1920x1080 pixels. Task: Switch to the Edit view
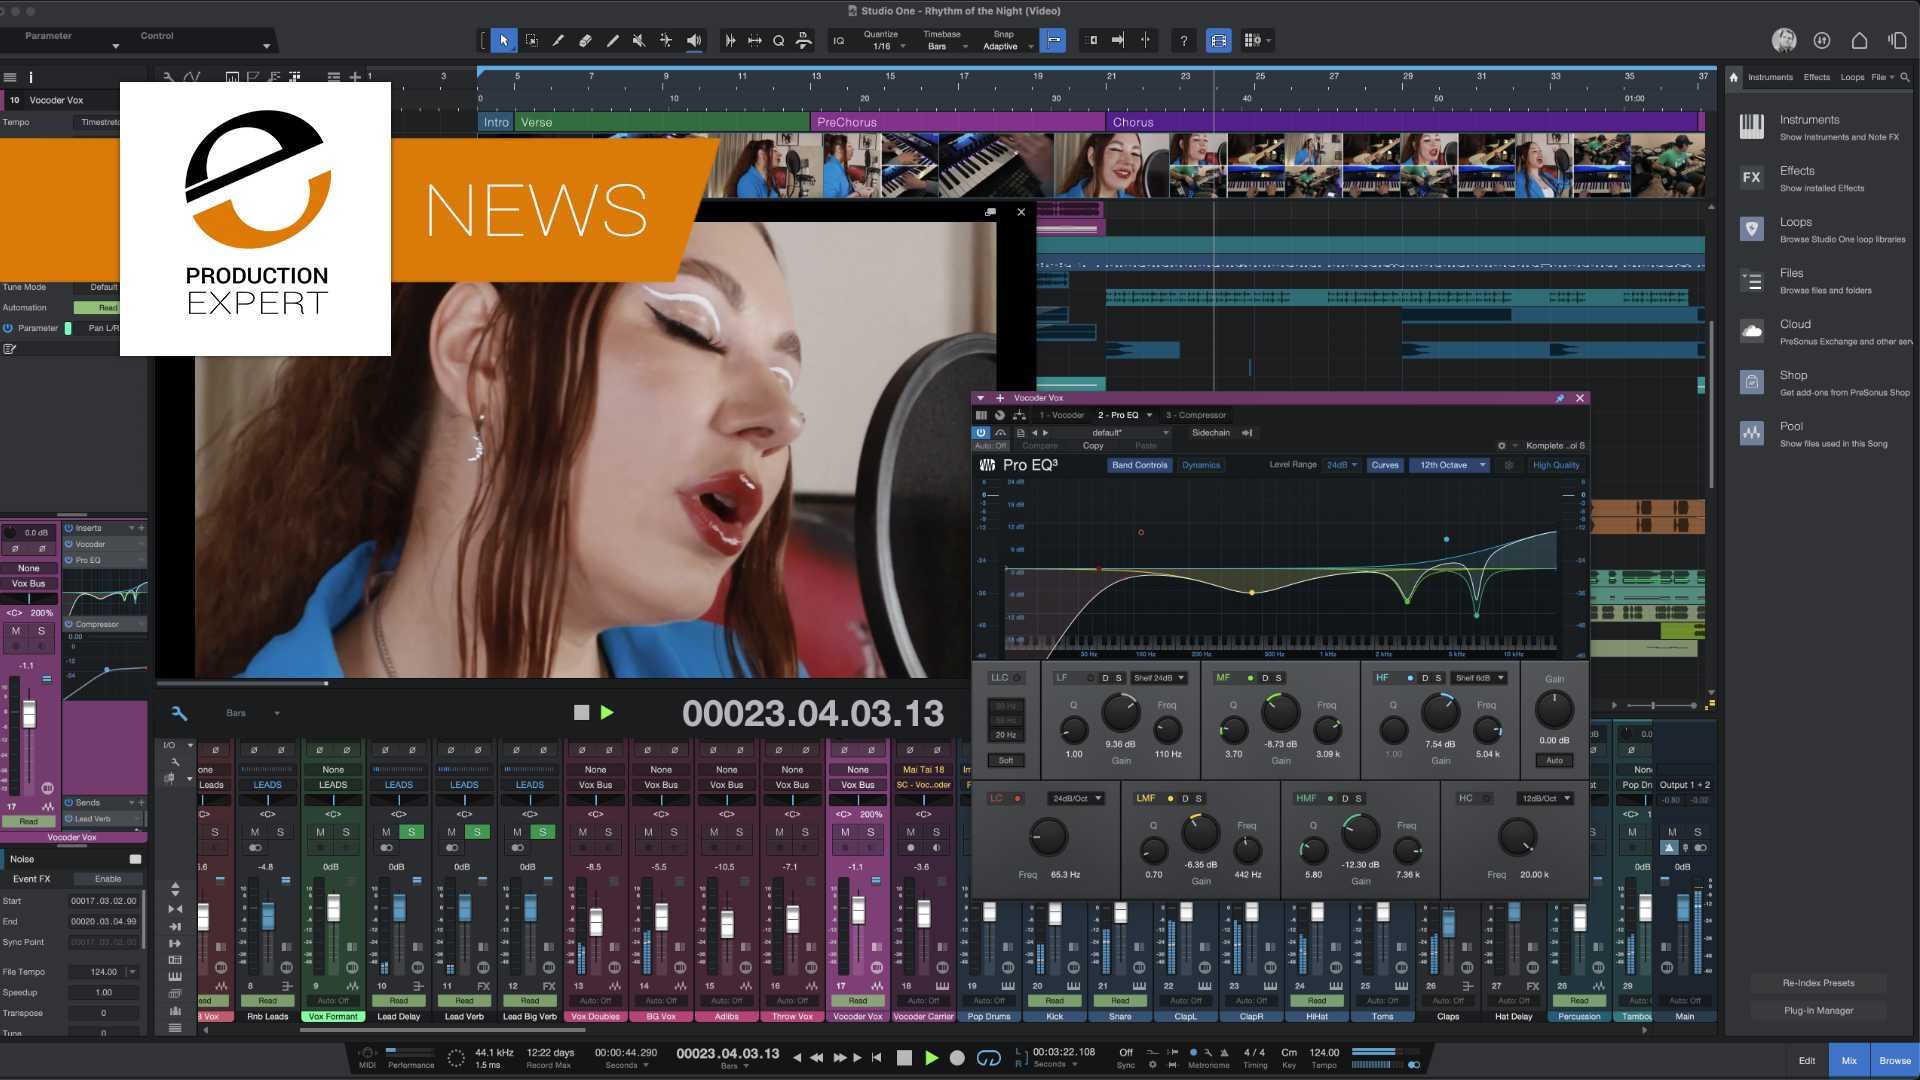1807,1061
